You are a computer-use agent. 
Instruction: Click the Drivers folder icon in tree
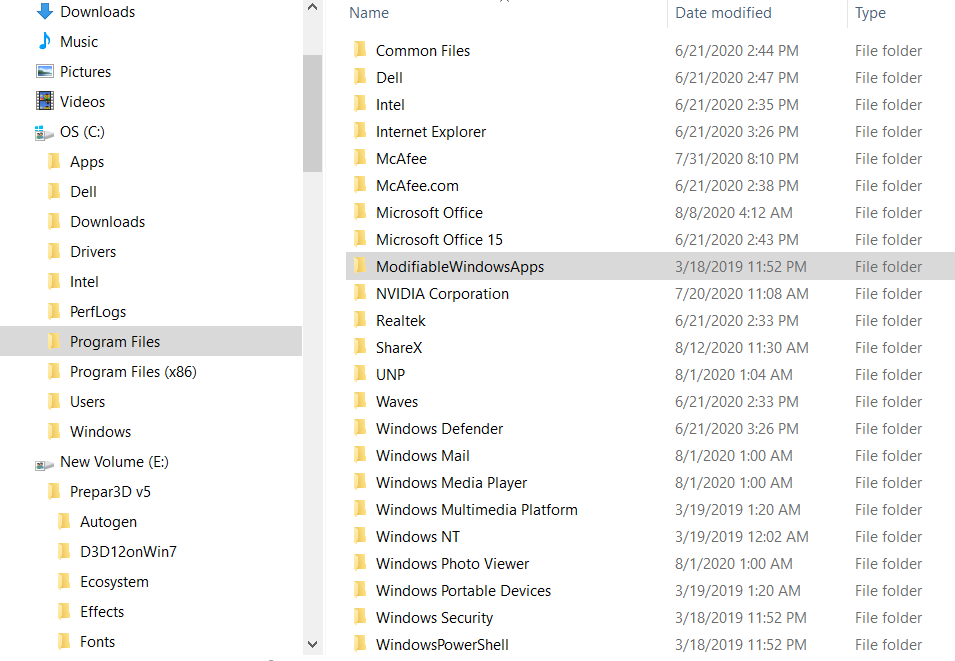54,252
